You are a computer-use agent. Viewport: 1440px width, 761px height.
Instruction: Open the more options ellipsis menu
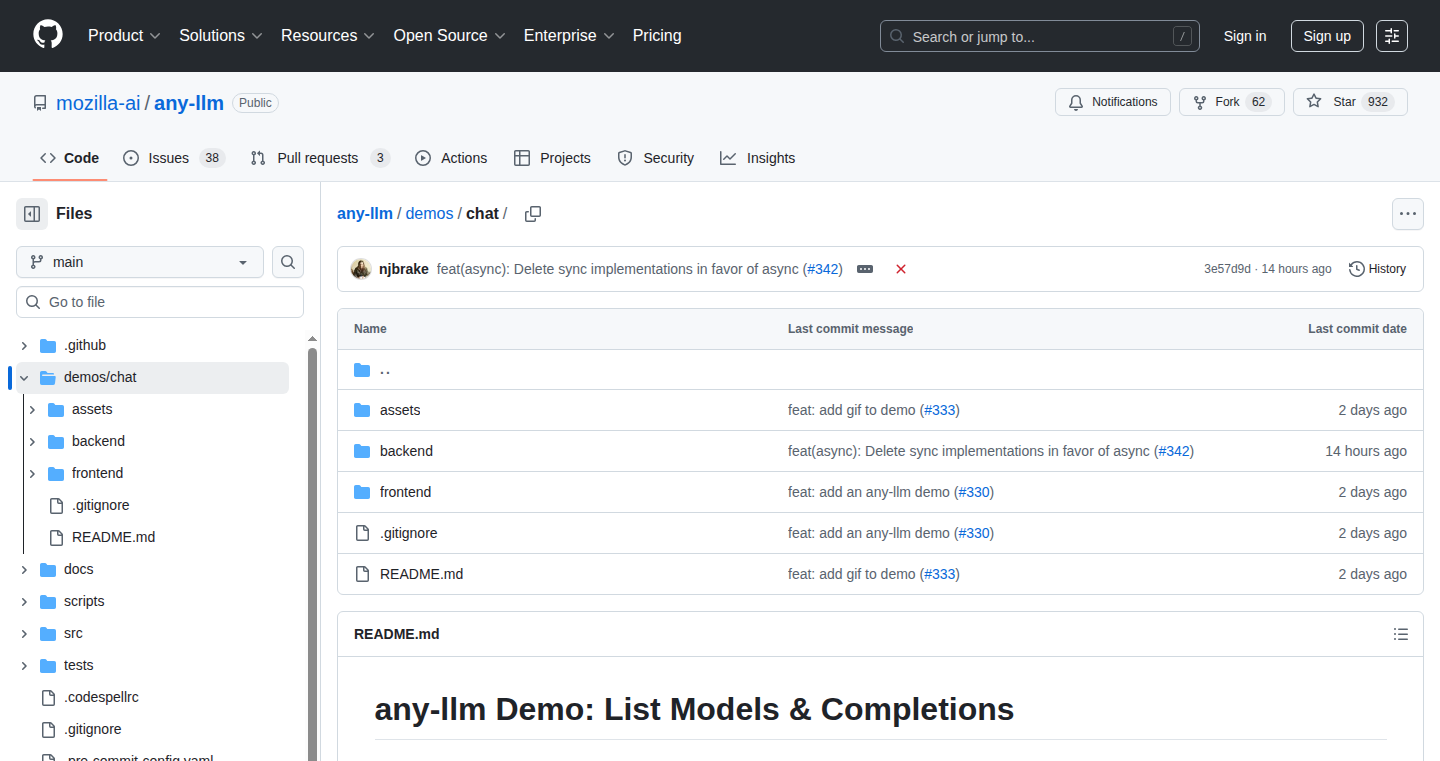pyautogui.click(x=1408, y=214)
